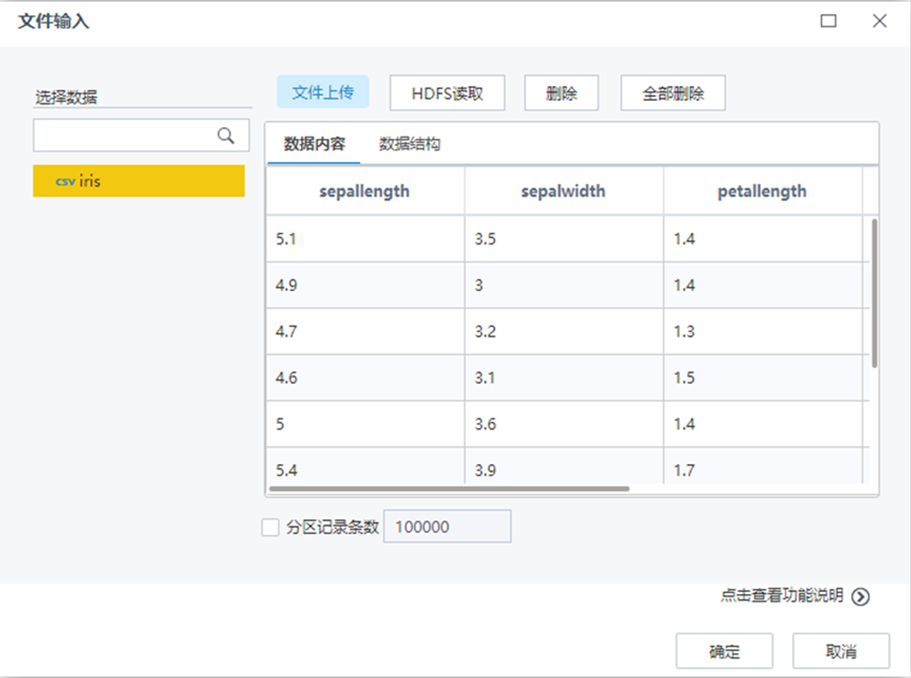This screenshot has width=911, height=678.
Task: Cancel dialog using the 取消 button
Action: (840, 650)
